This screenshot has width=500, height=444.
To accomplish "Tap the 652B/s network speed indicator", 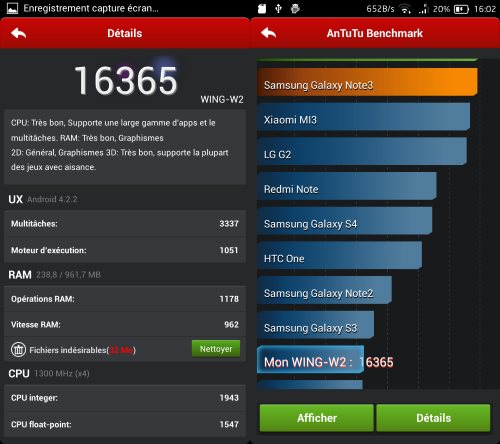I will [380, 9].
